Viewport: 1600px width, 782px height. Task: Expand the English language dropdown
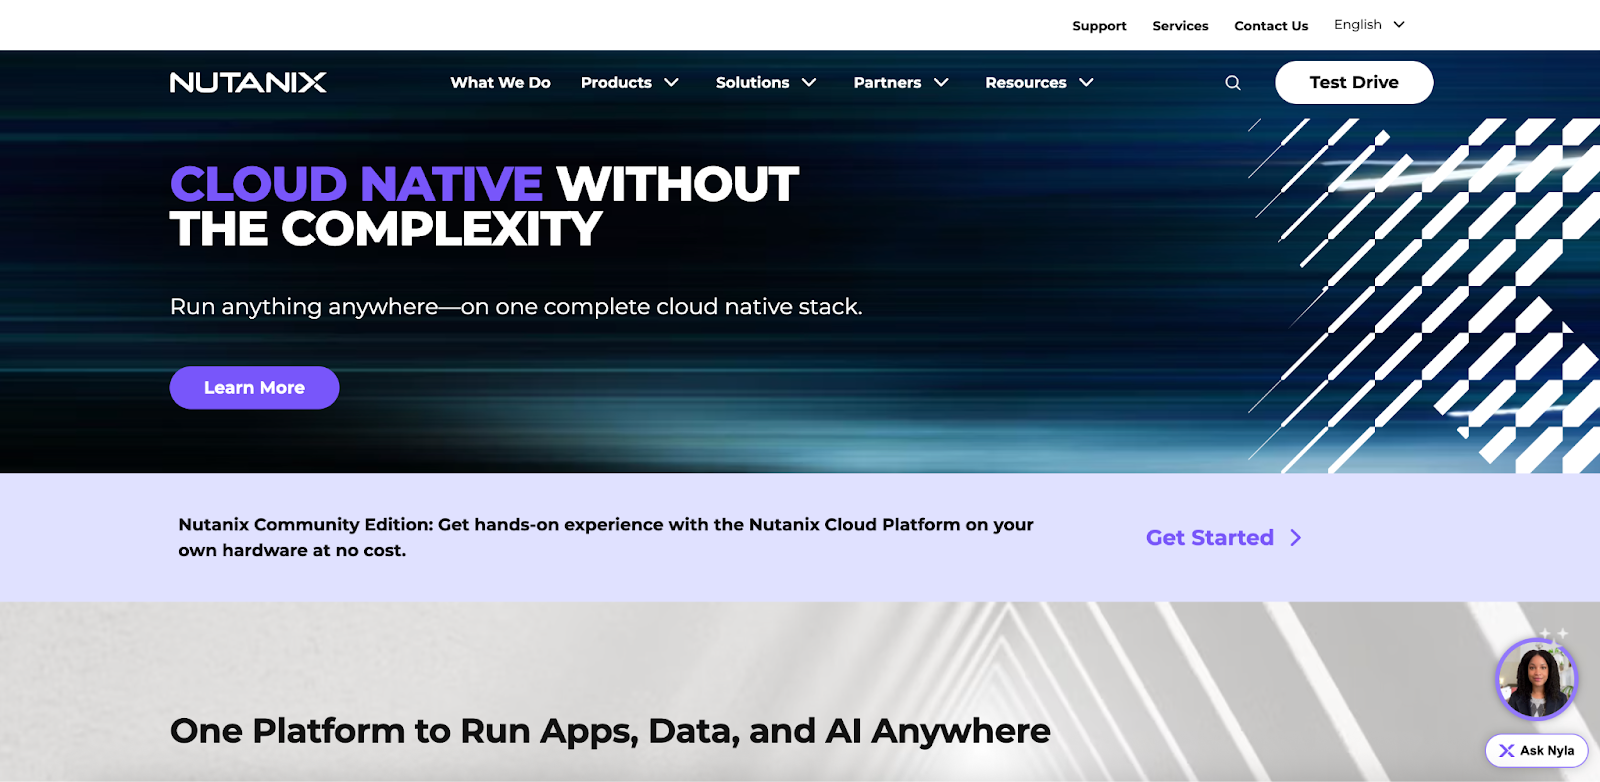coord(1369,25)
